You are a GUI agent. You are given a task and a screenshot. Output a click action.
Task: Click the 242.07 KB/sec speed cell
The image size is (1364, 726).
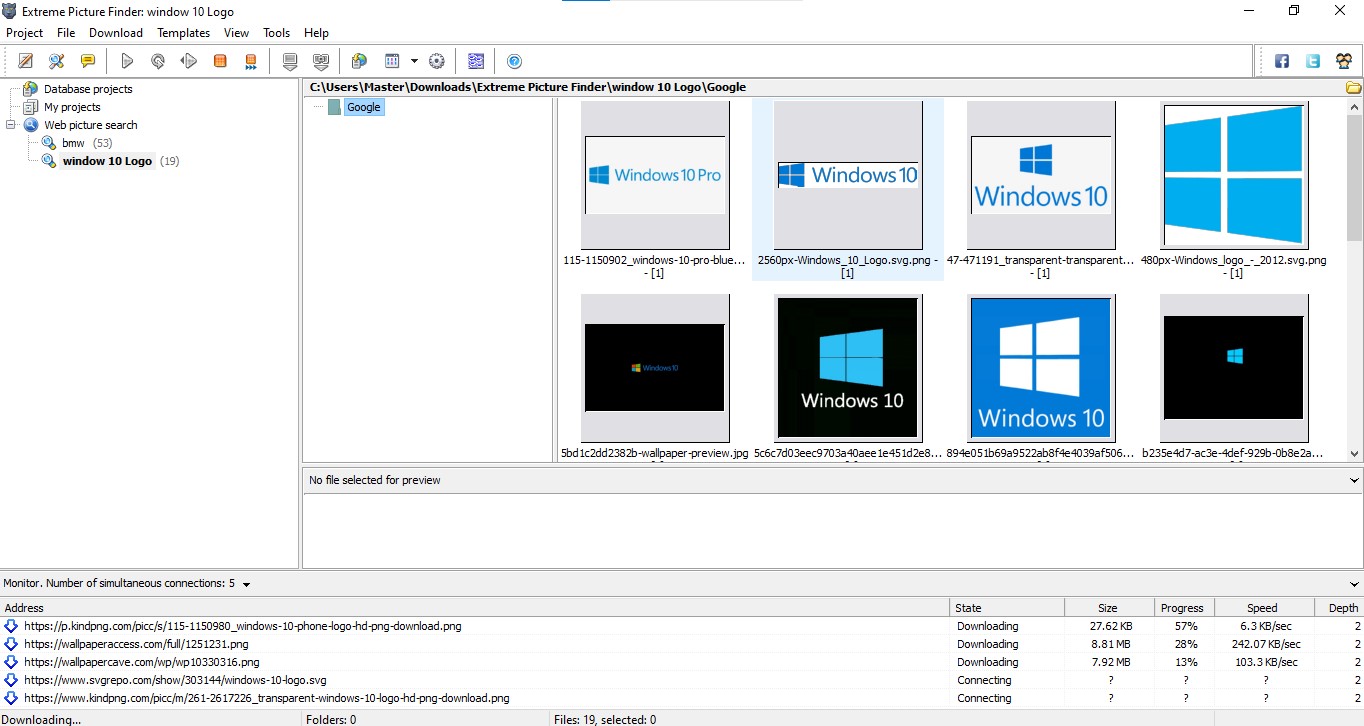point(1266,644)
